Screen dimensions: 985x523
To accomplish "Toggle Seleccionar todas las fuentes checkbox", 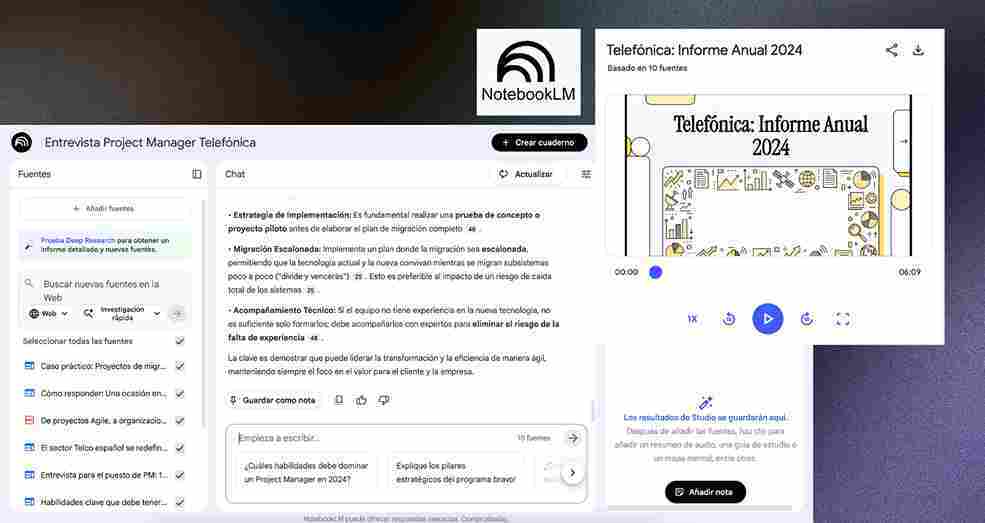I will [x=180, y=341].
